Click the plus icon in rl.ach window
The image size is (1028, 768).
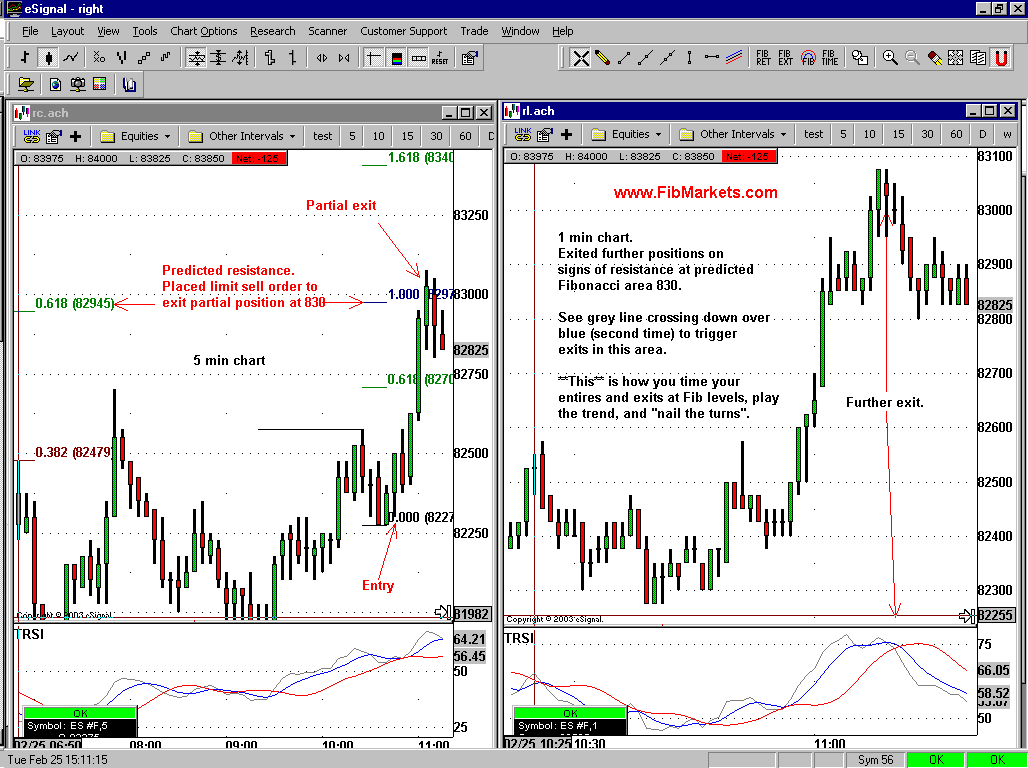[x=566, y=134]
